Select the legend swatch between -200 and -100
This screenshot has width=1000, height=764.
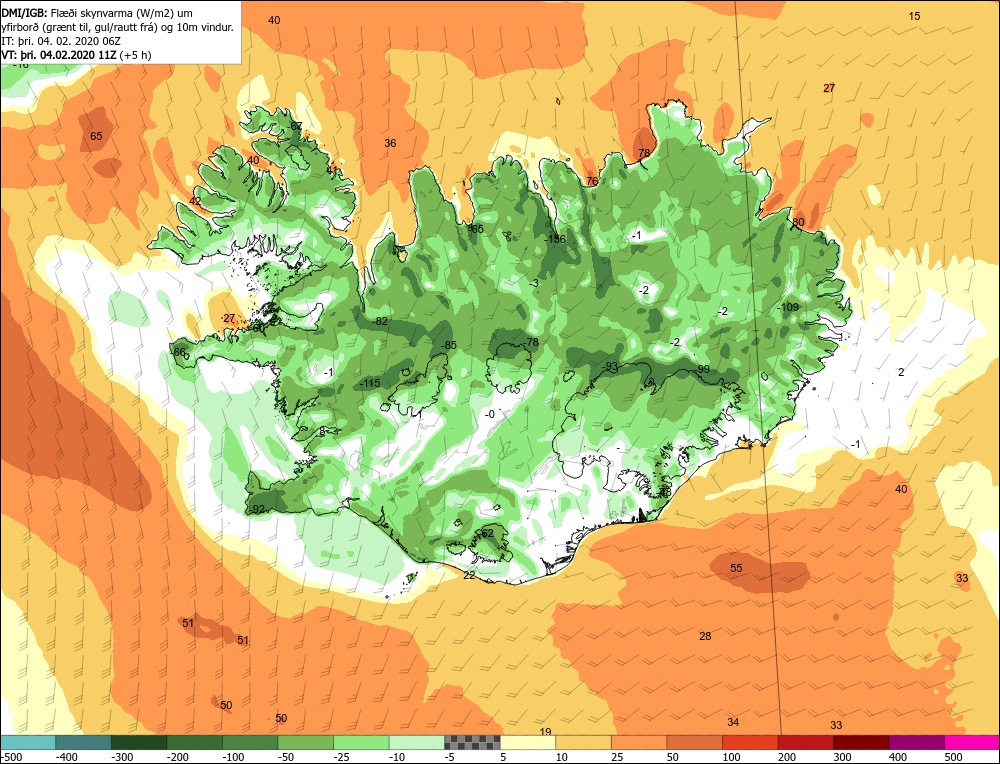pyautogui.click(x=195, y=742)
